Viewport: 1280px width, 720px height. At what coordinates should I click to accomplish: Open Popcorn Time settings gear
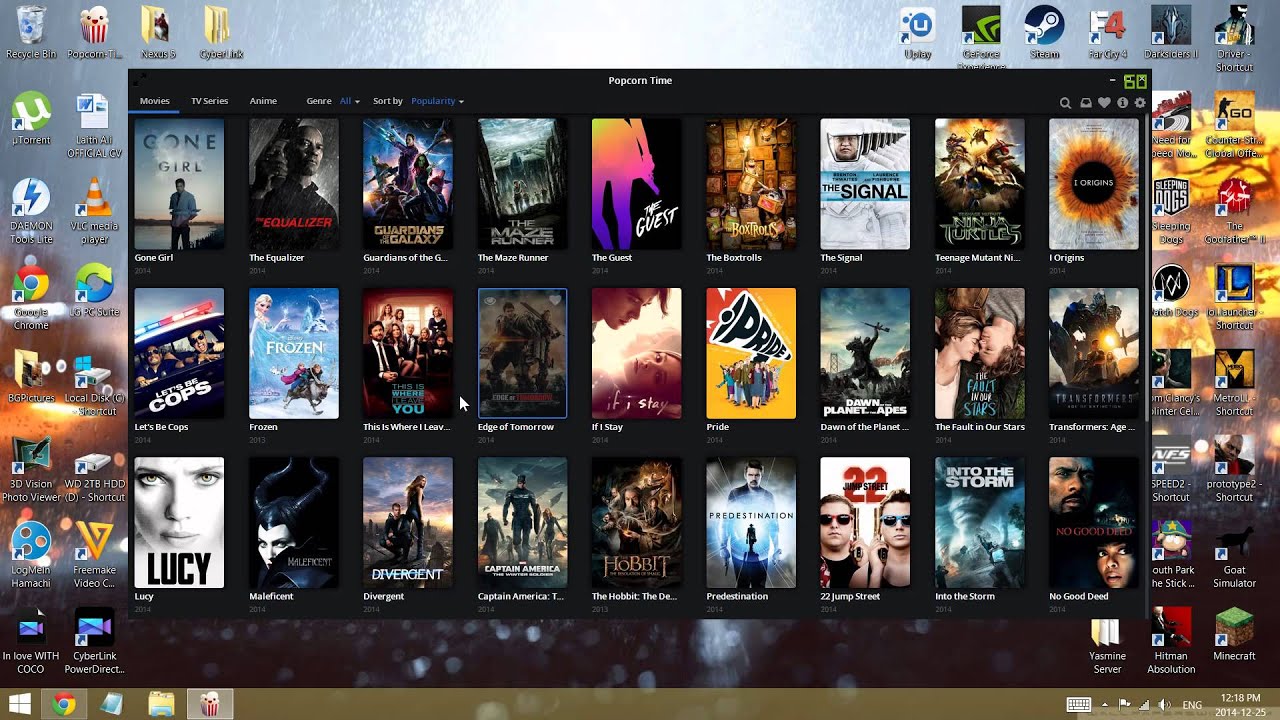1139,102
